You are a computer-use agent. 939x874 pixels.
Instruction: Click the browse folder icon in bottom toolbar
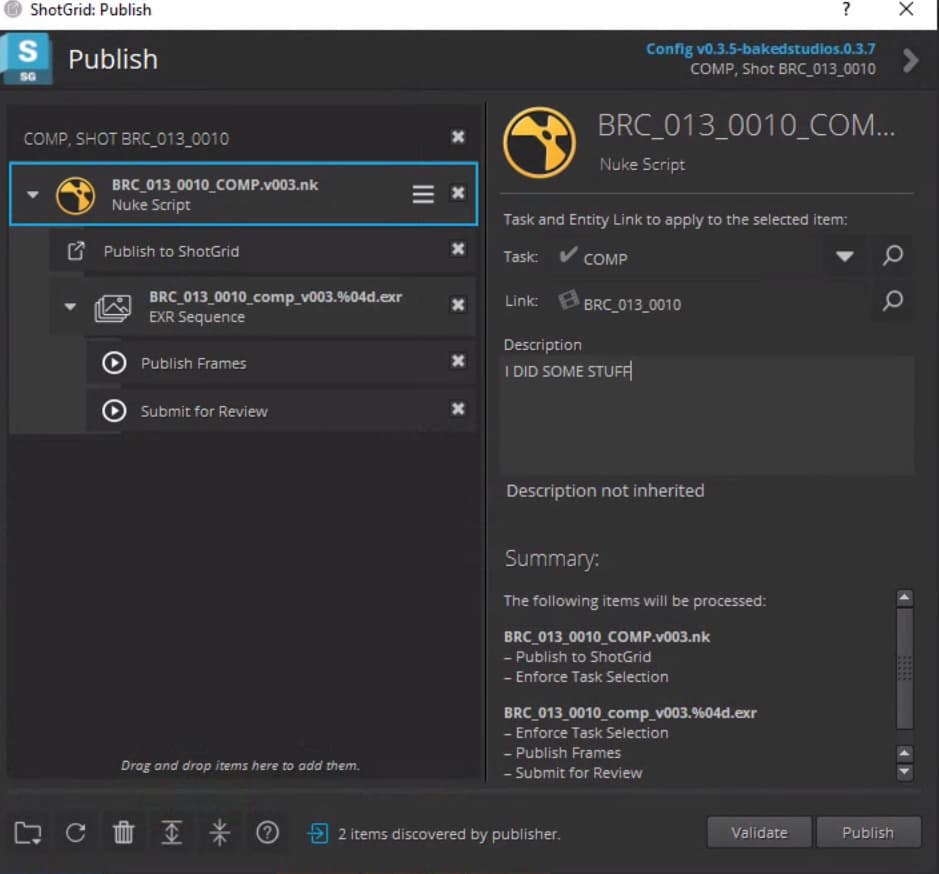point(28,832)
